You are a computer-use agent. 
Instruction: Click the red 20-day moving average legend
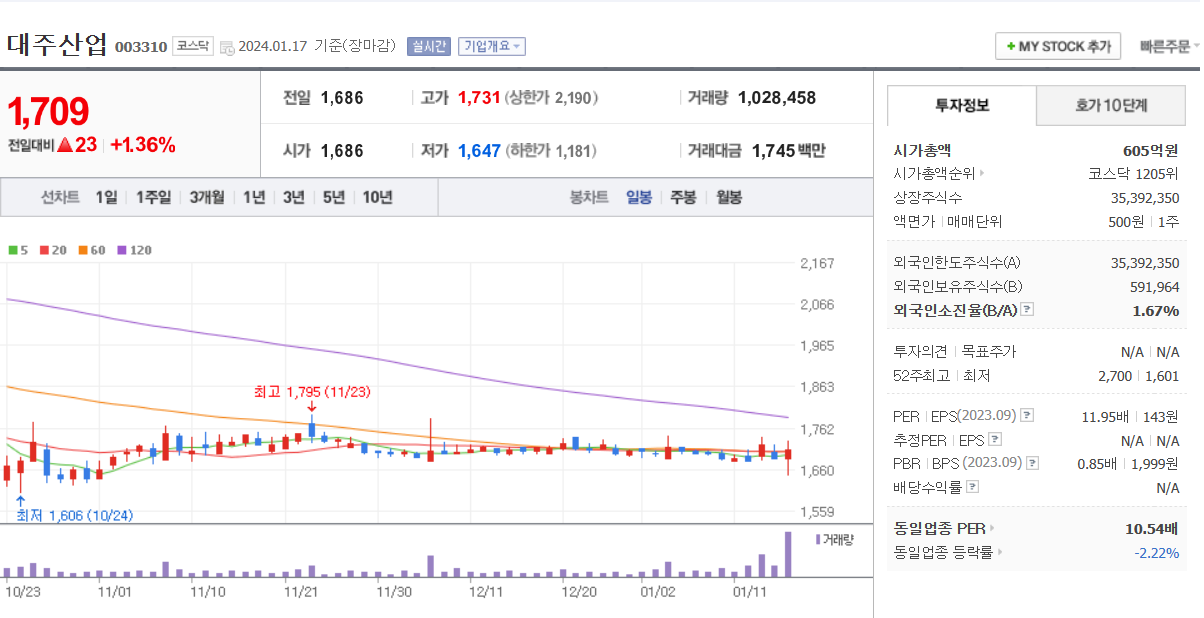click(52, 250)
